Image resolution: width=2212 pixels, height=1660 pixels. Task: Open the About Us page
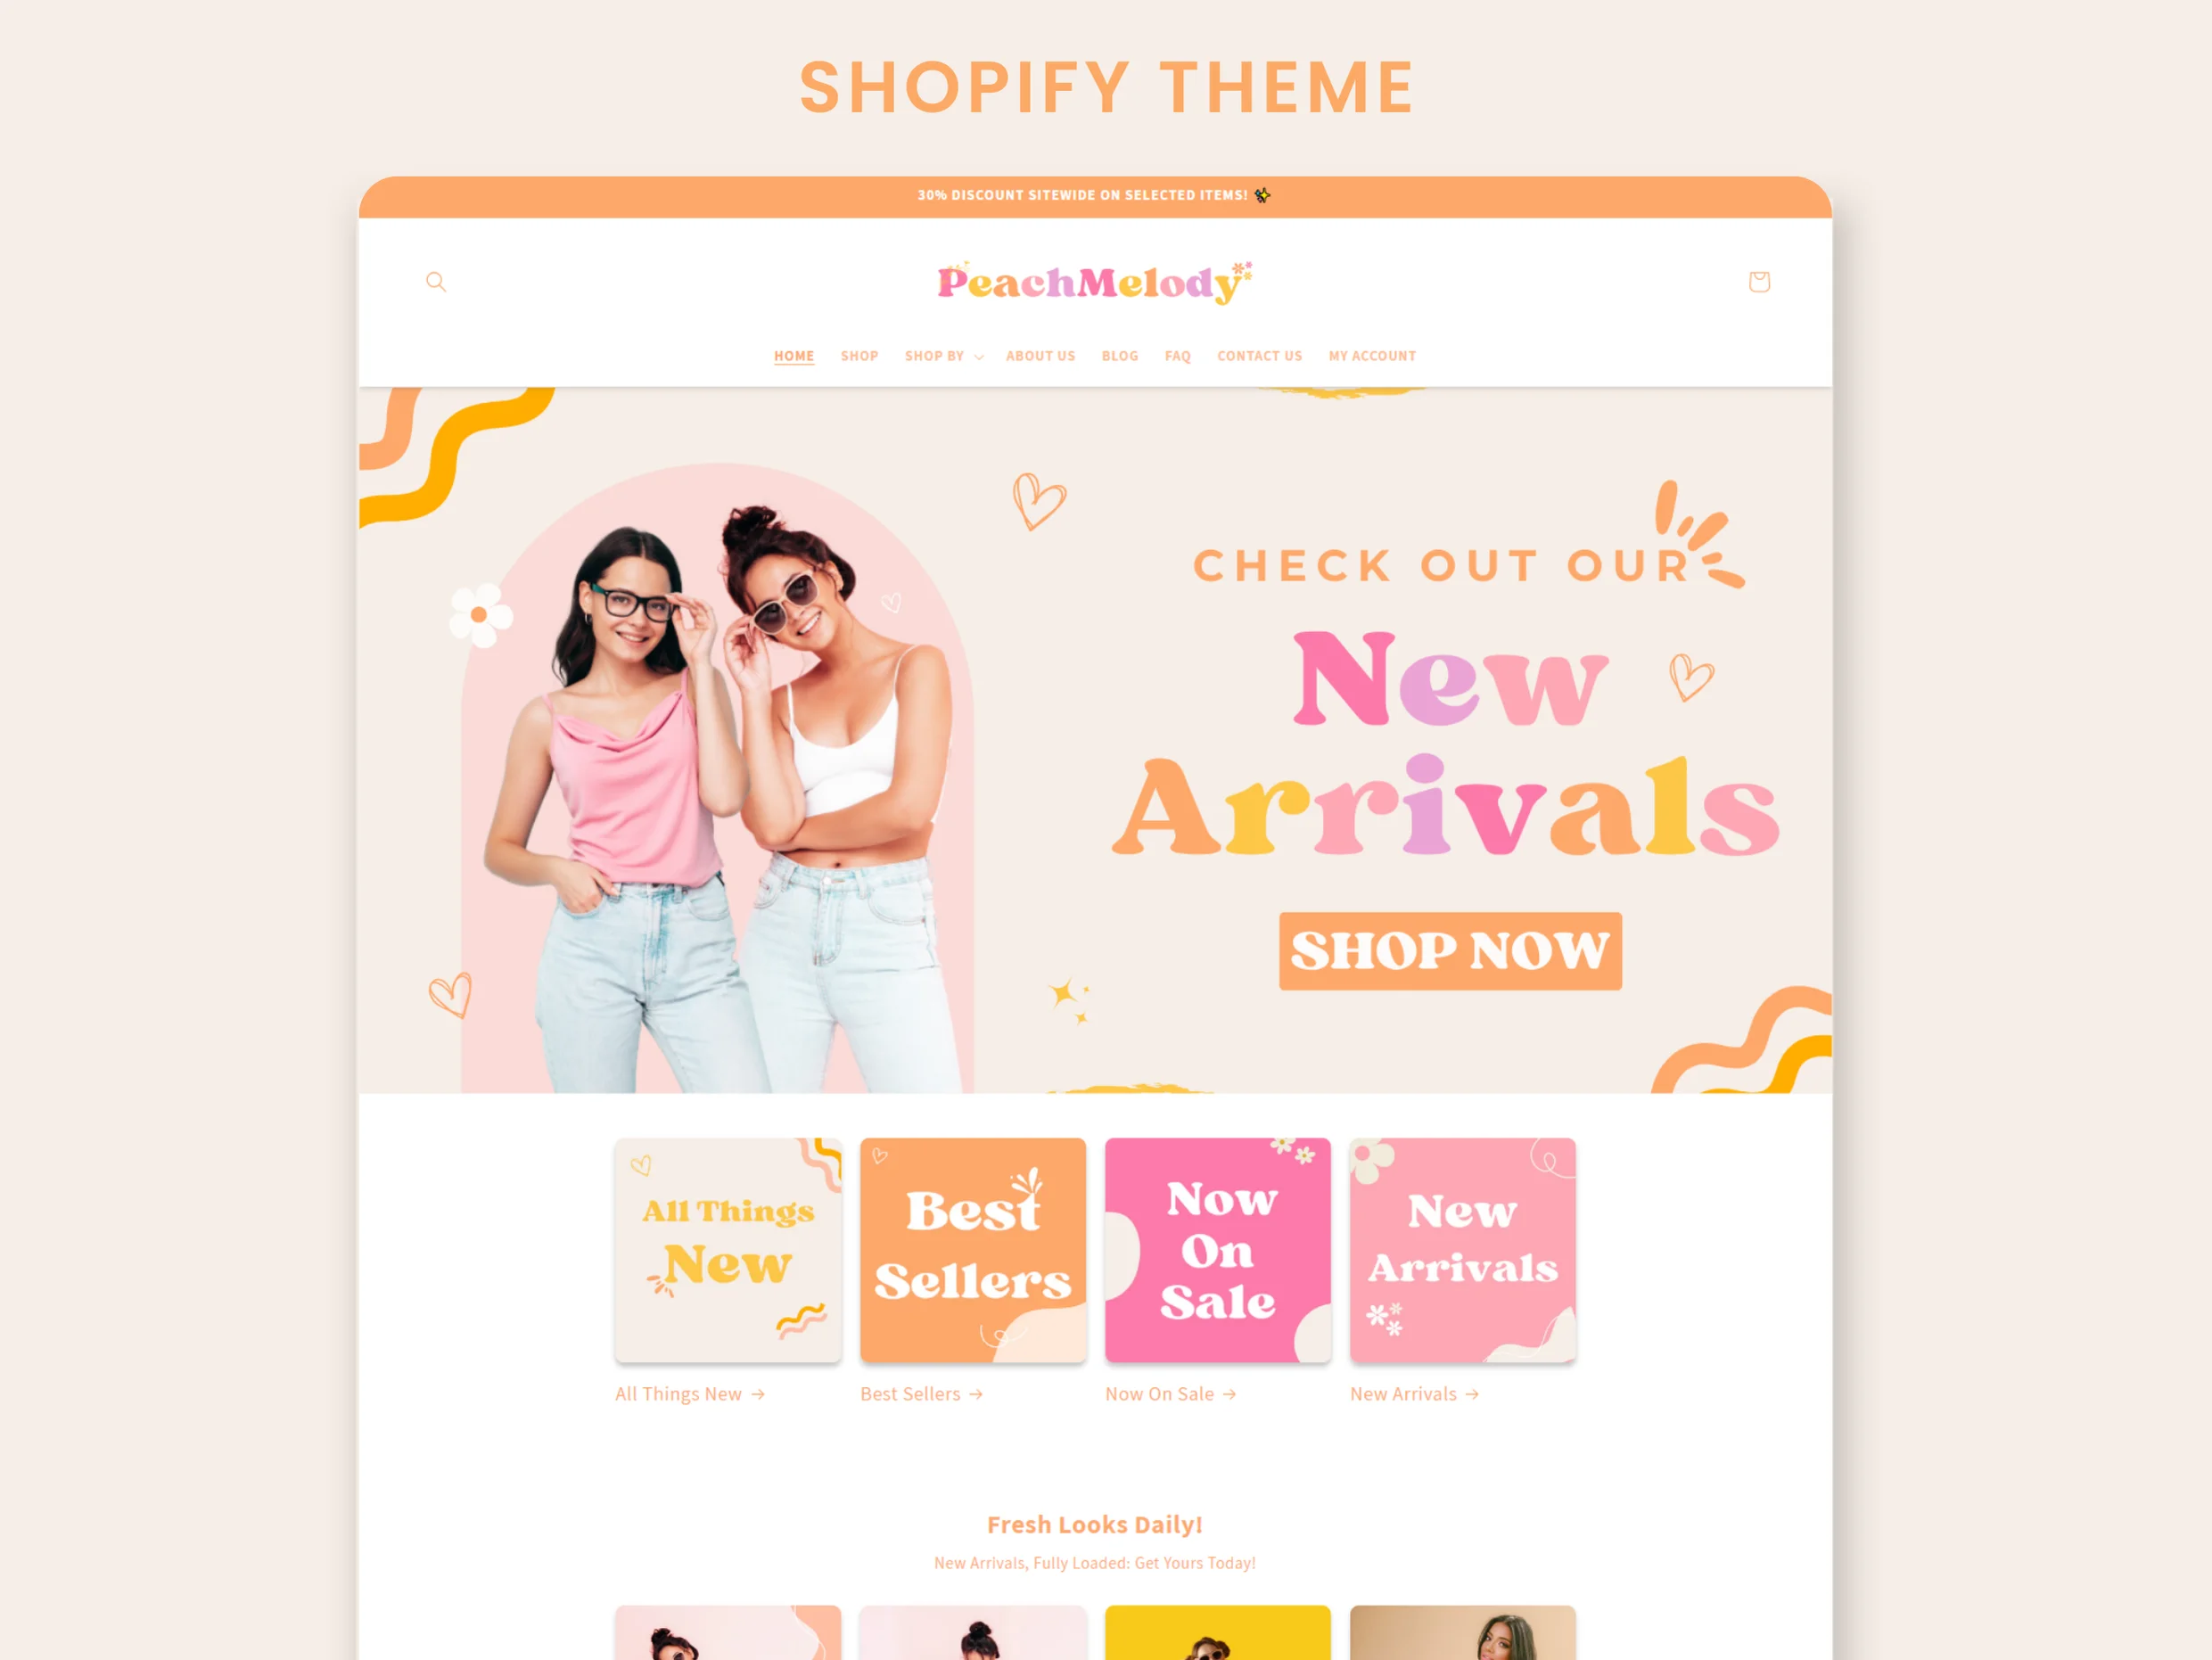(1040, 356)
